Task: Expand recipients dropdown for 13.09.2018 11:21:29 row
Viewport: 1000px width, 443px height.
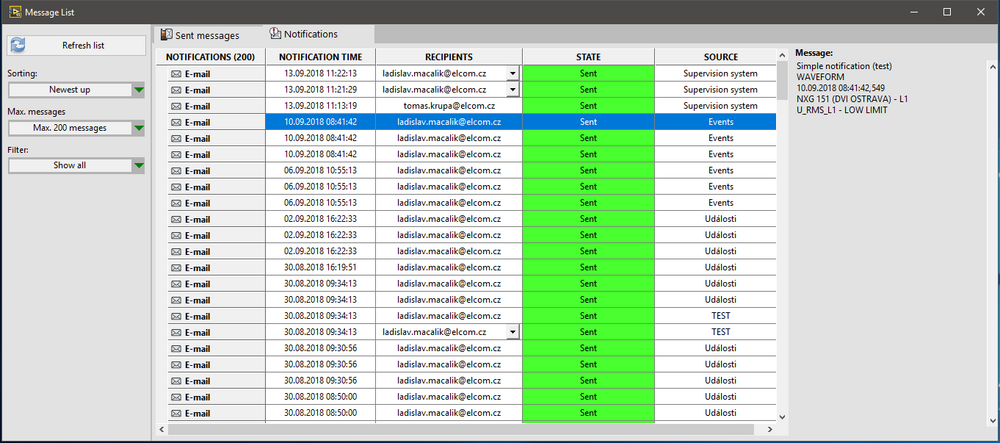Action: pyautogui.click(x=513, y=90)
